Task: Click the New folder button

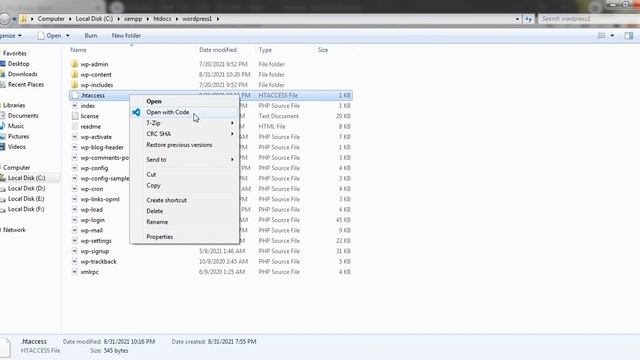Action: [126, 36]
